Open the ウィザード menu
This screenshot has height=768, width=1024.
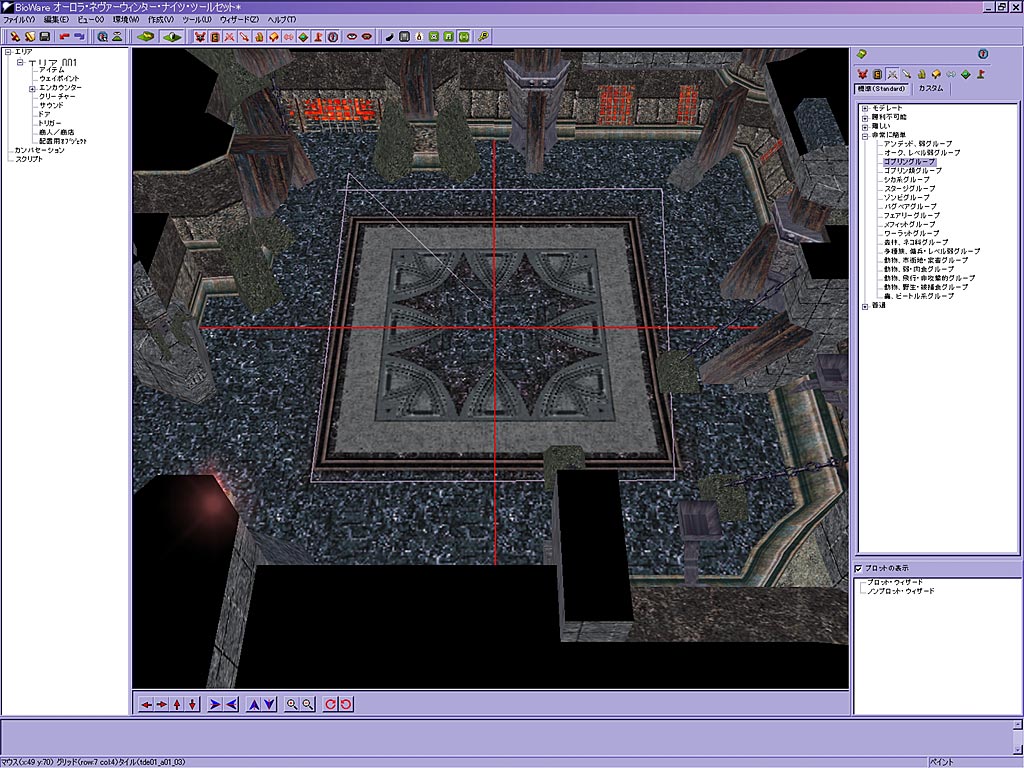239,19
